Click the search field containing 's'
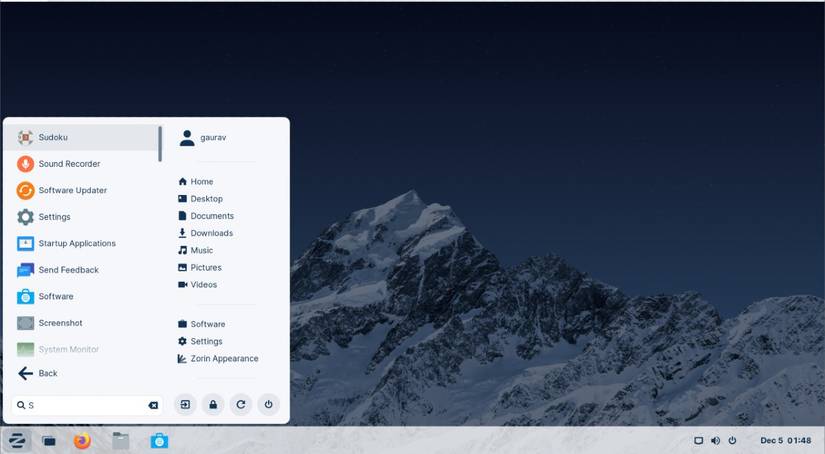Viewport: 825px width, 454px height. point(87,405)
